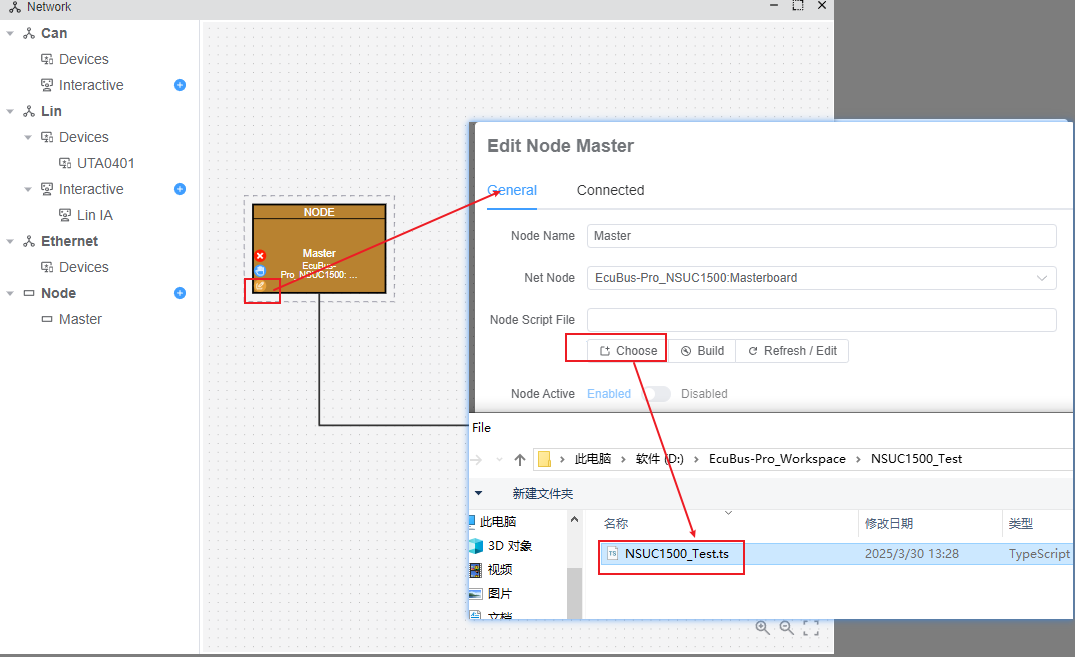
Task: Click the Can network icon in tree
Action: pyautogui.click(x=29, y=33)
